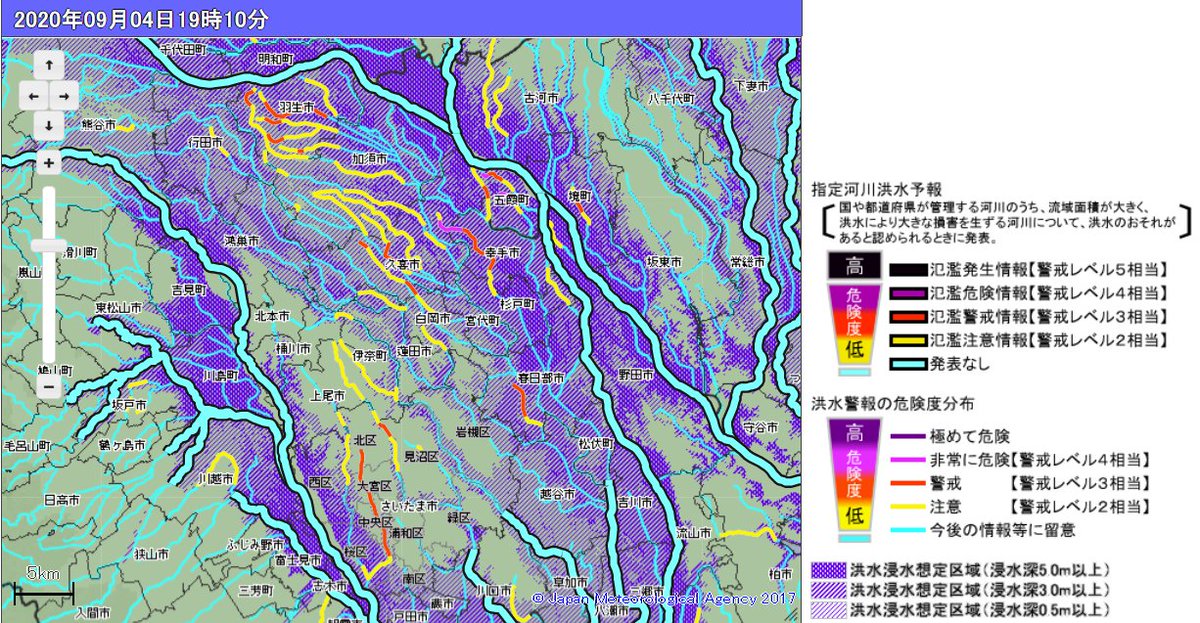
Task: Click the 岩槻区 map label
Action: [472, 432]
